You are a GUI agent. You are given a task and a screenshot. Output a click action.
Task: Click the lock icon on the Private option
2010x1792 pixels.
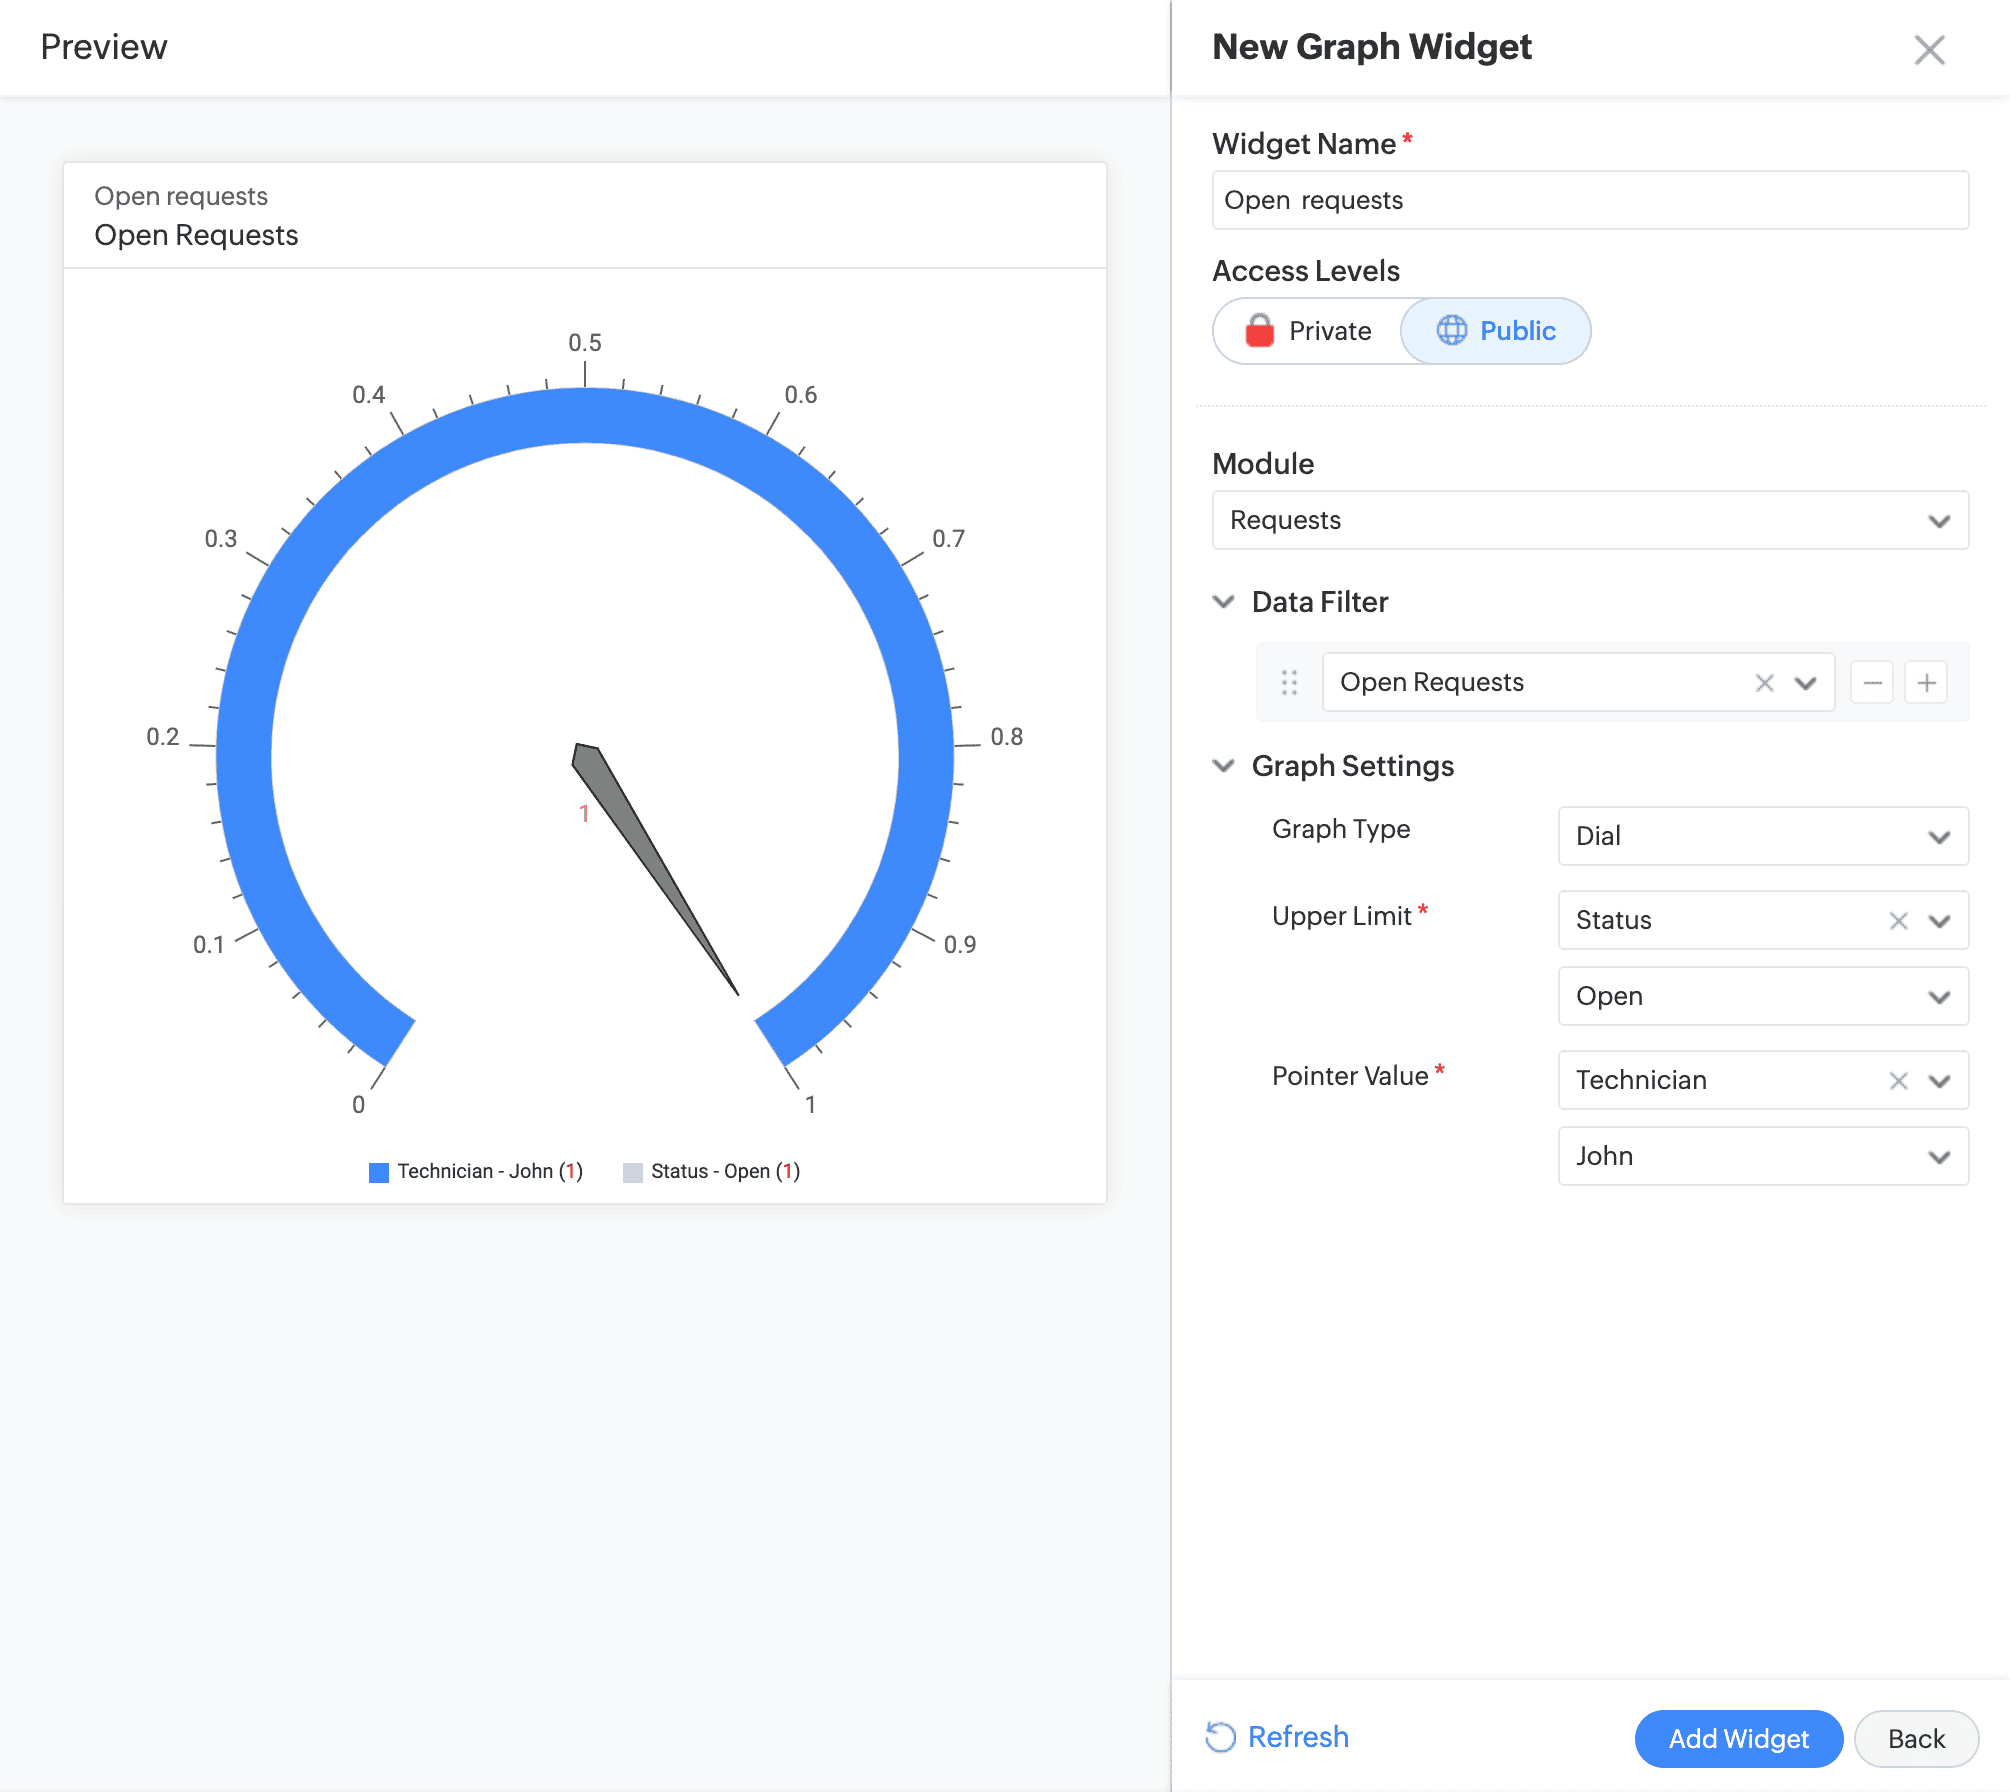click(x=1260, y=330)
